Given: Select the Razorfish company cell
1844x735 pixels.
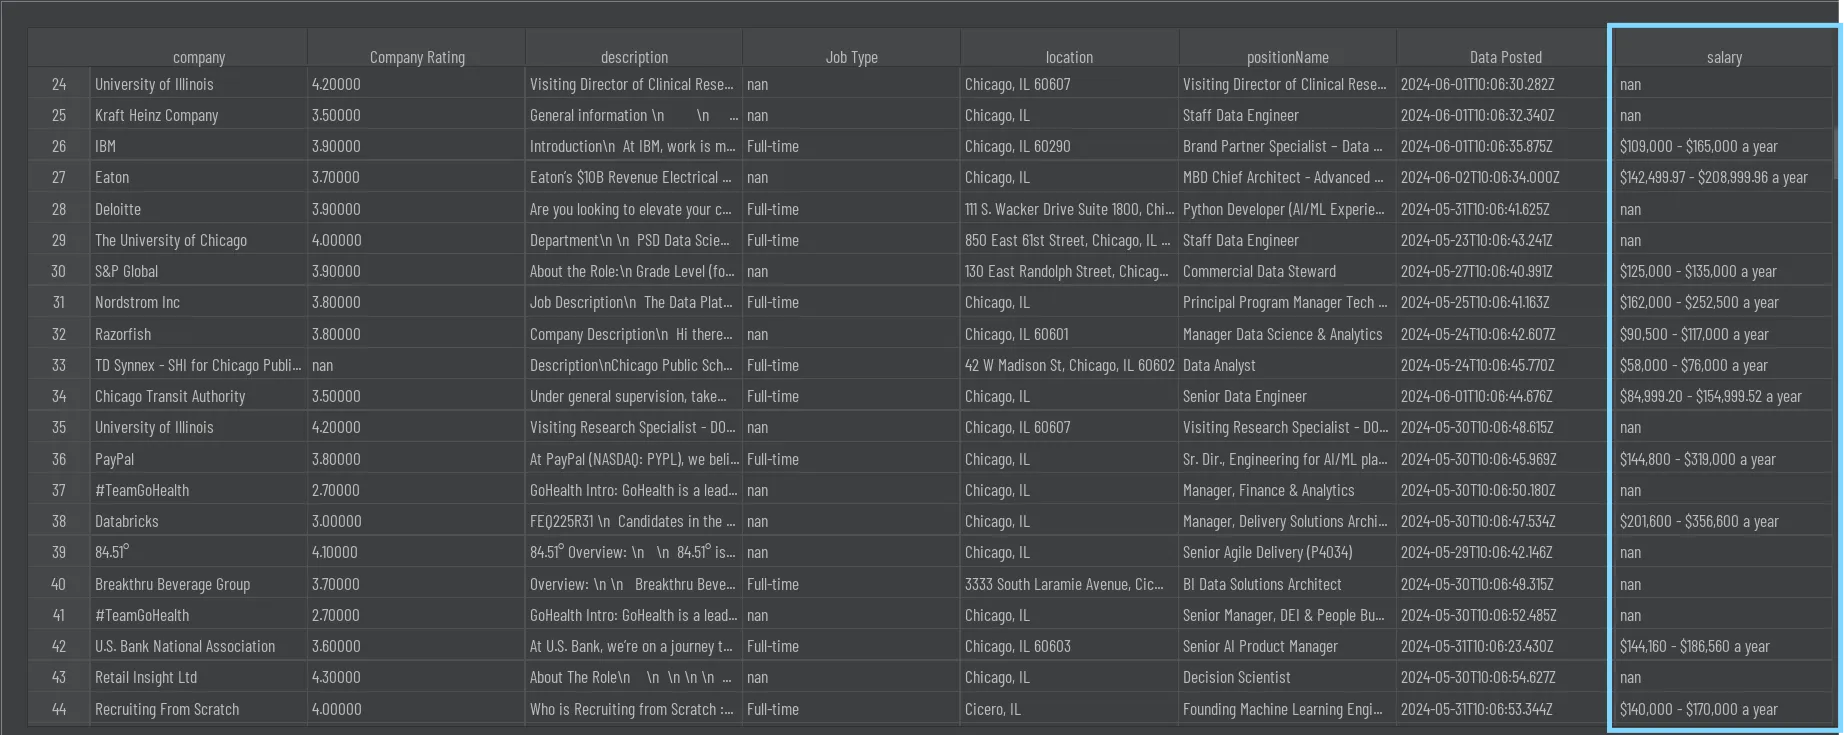Looking at the screenshot, I should [x=198, y=334].
